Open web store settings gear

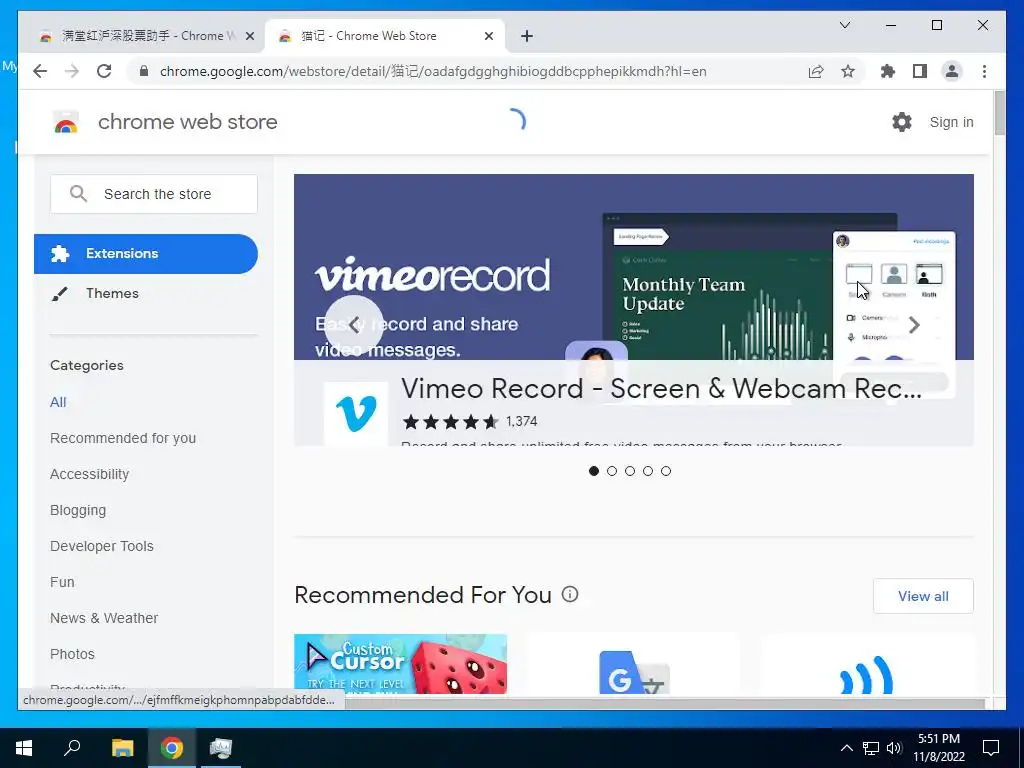902,121
